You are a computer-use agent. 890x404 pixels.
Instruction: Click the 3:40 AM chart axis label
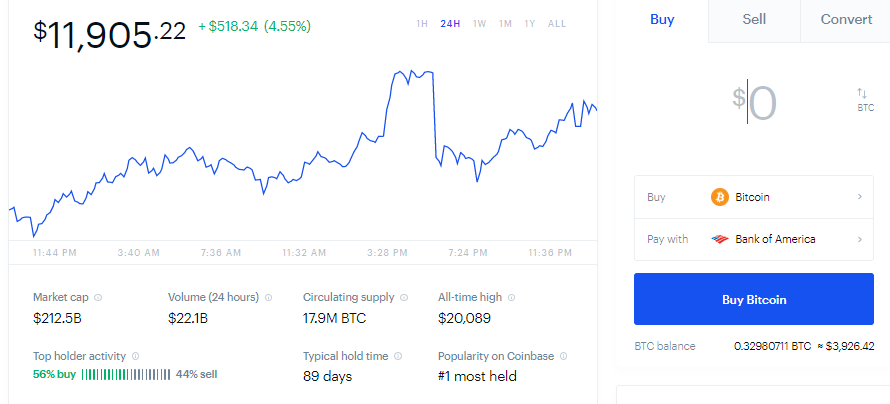tap(138, 252)
